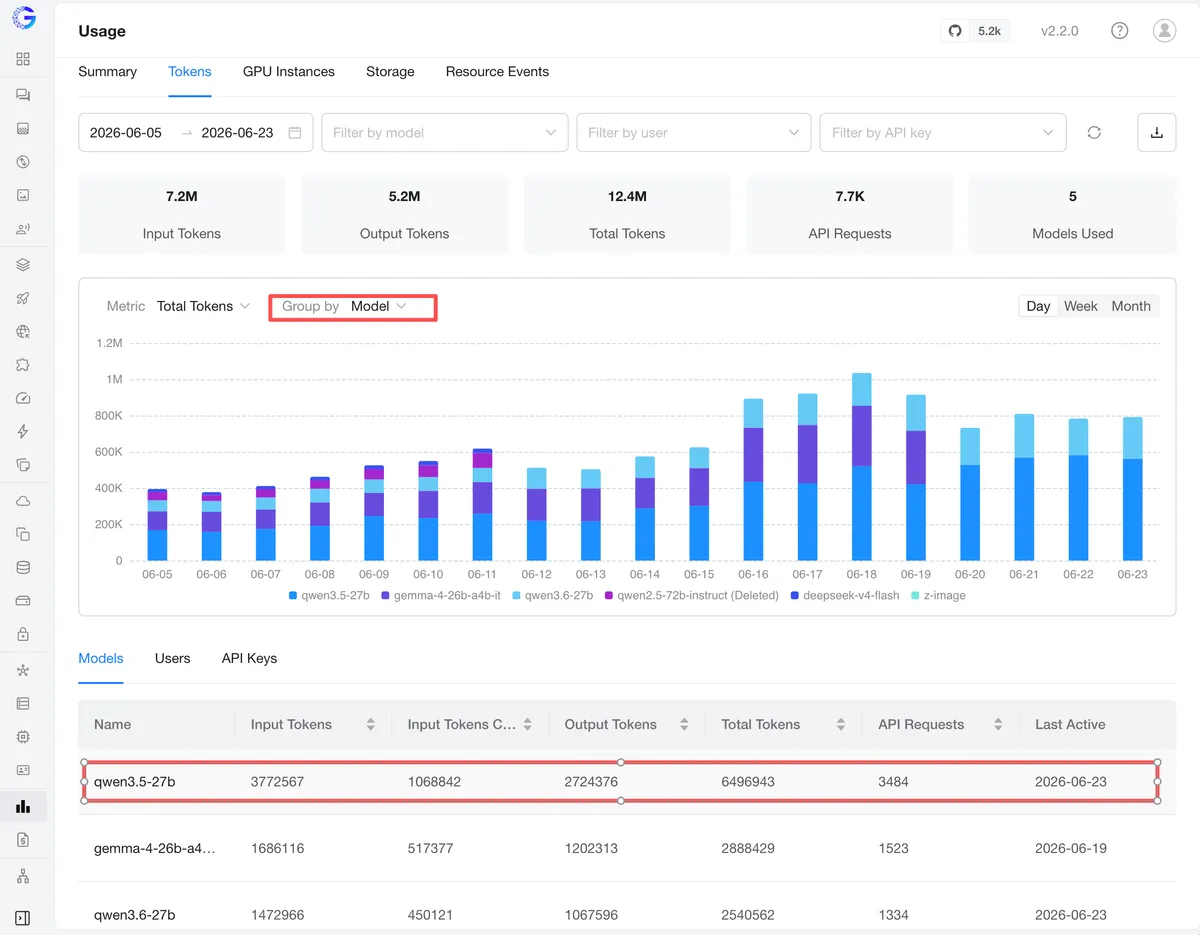Switch chart granularity to Week
The image size is (1200, 935).
click(1080, 306)
